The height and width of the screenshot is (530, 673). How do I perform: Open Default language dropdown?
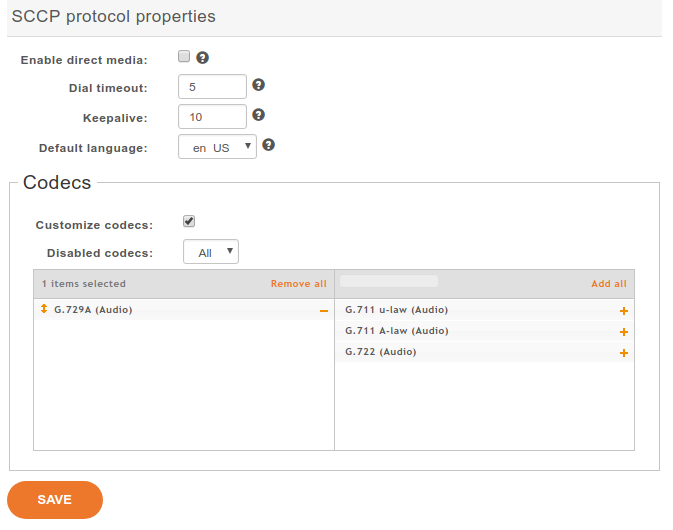[x=218, y=147]
